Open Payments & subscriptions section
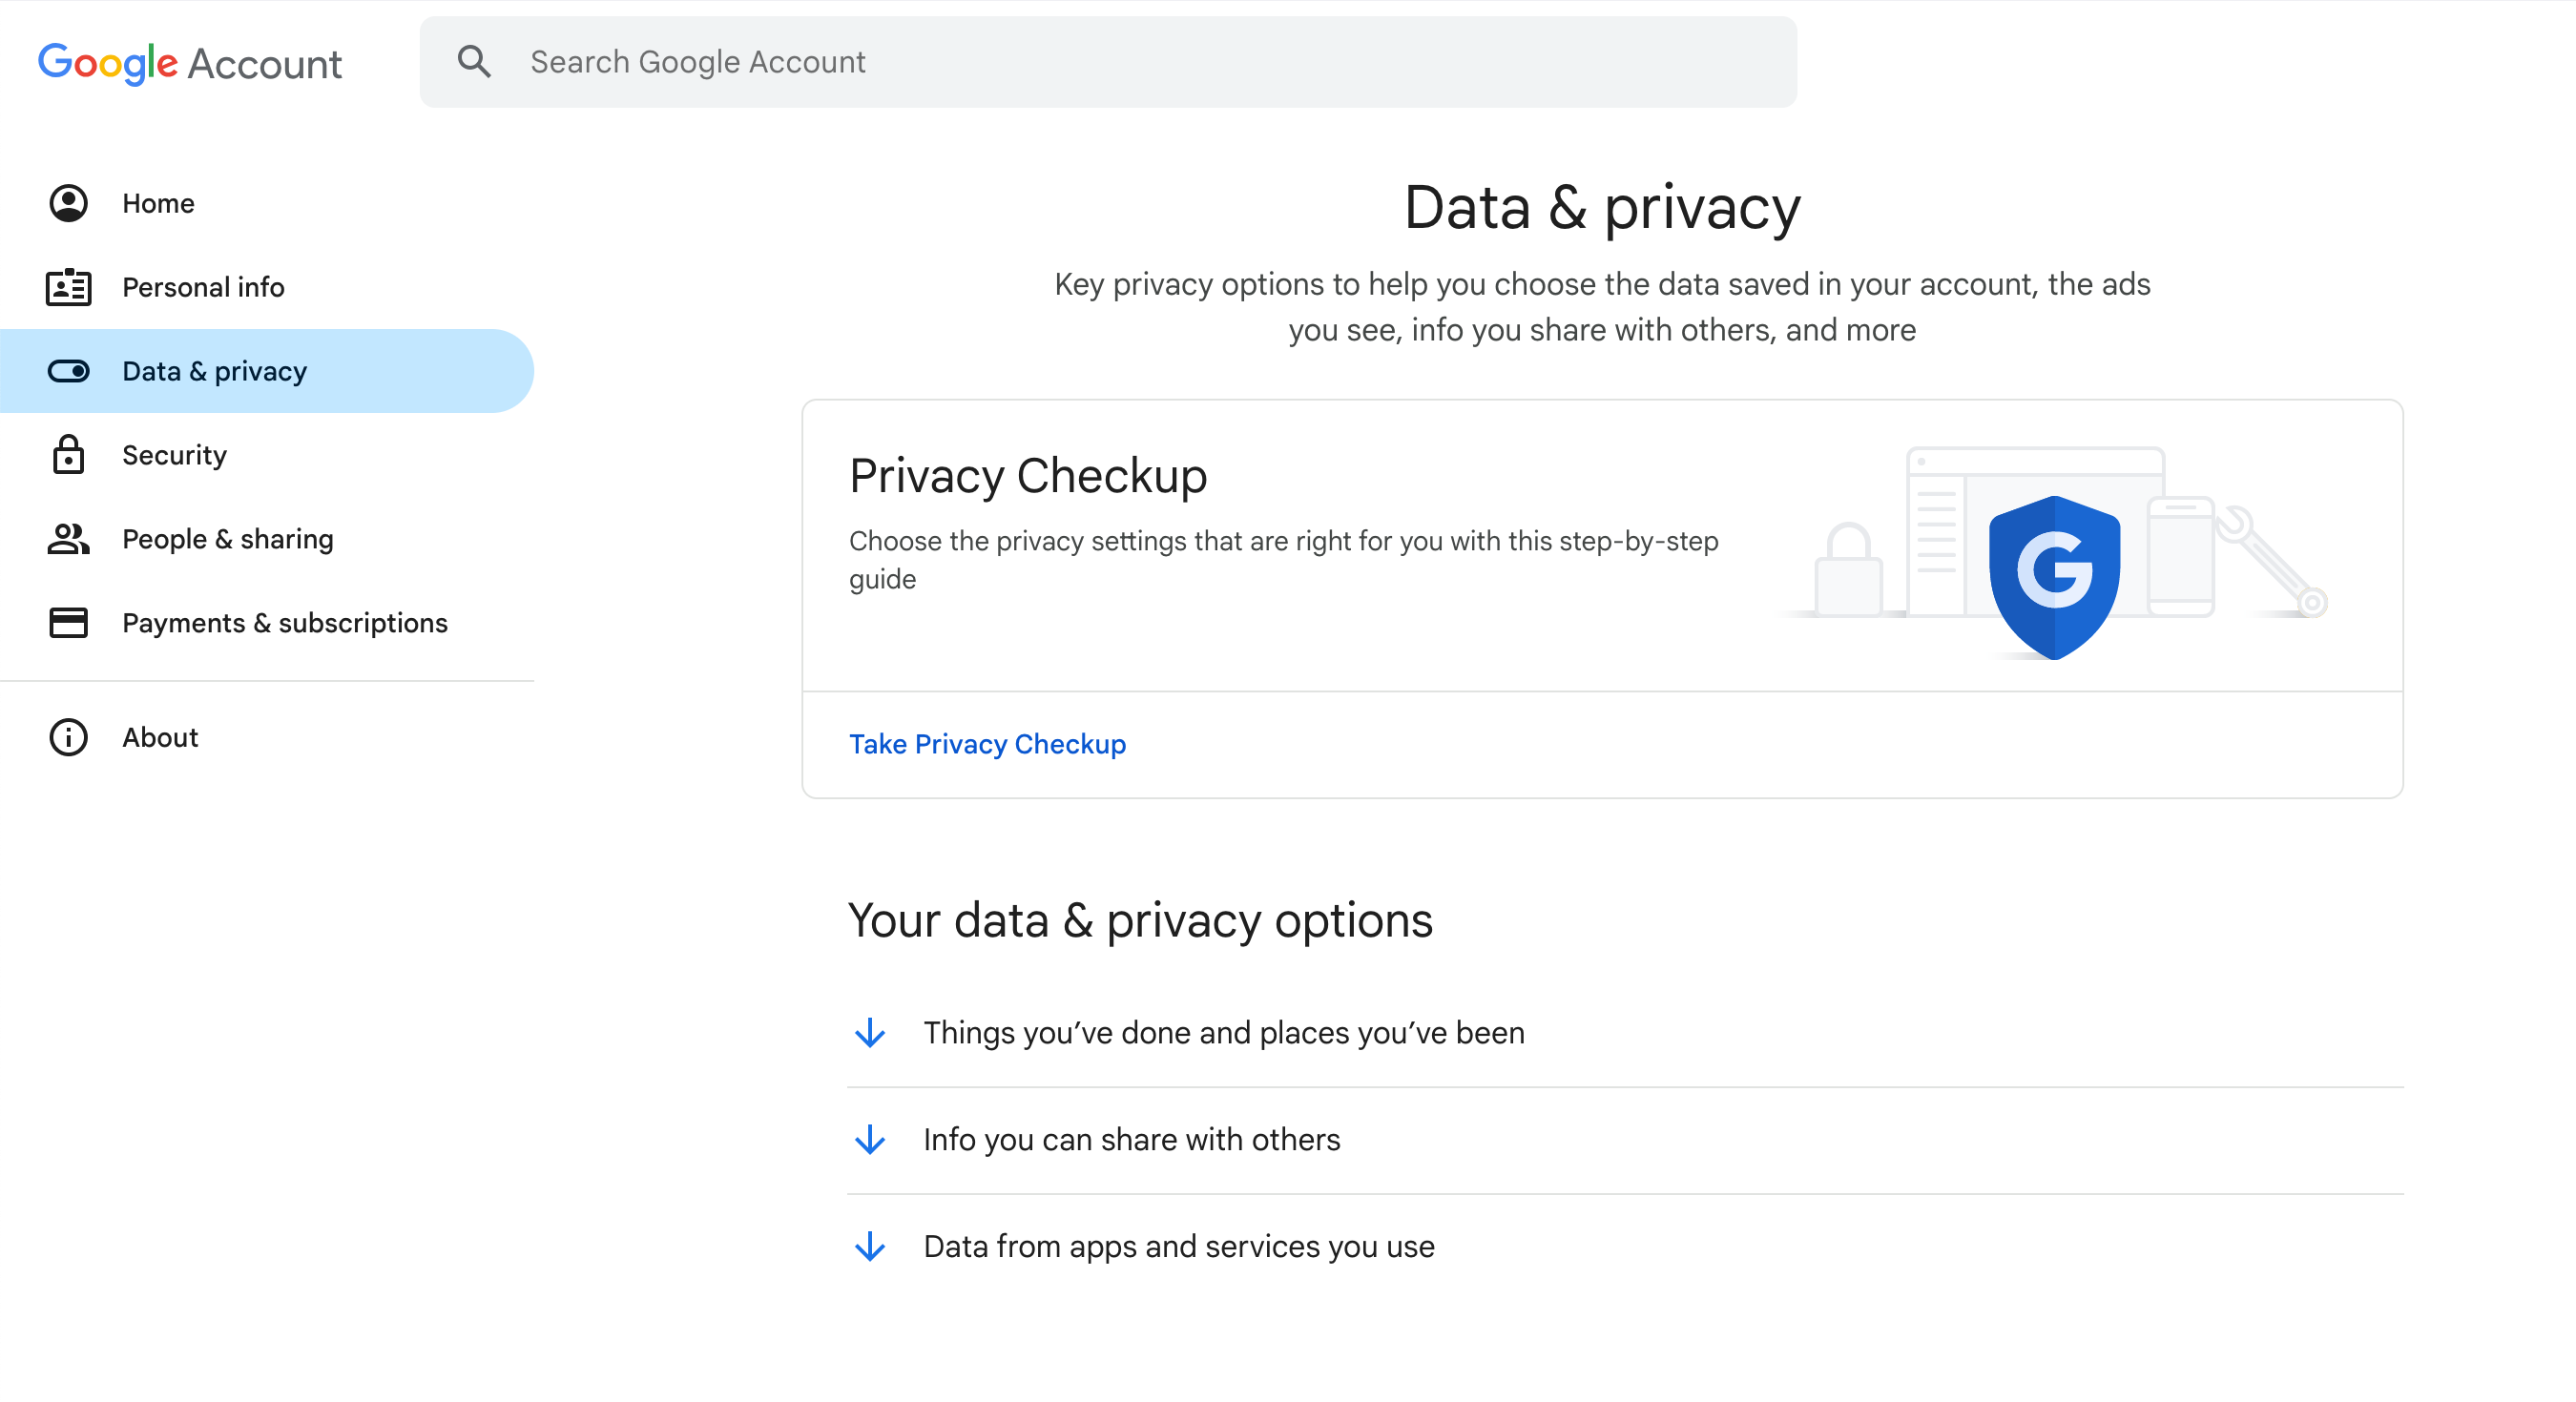Viewport: 2576px width, 1402px height. point(285,623)
